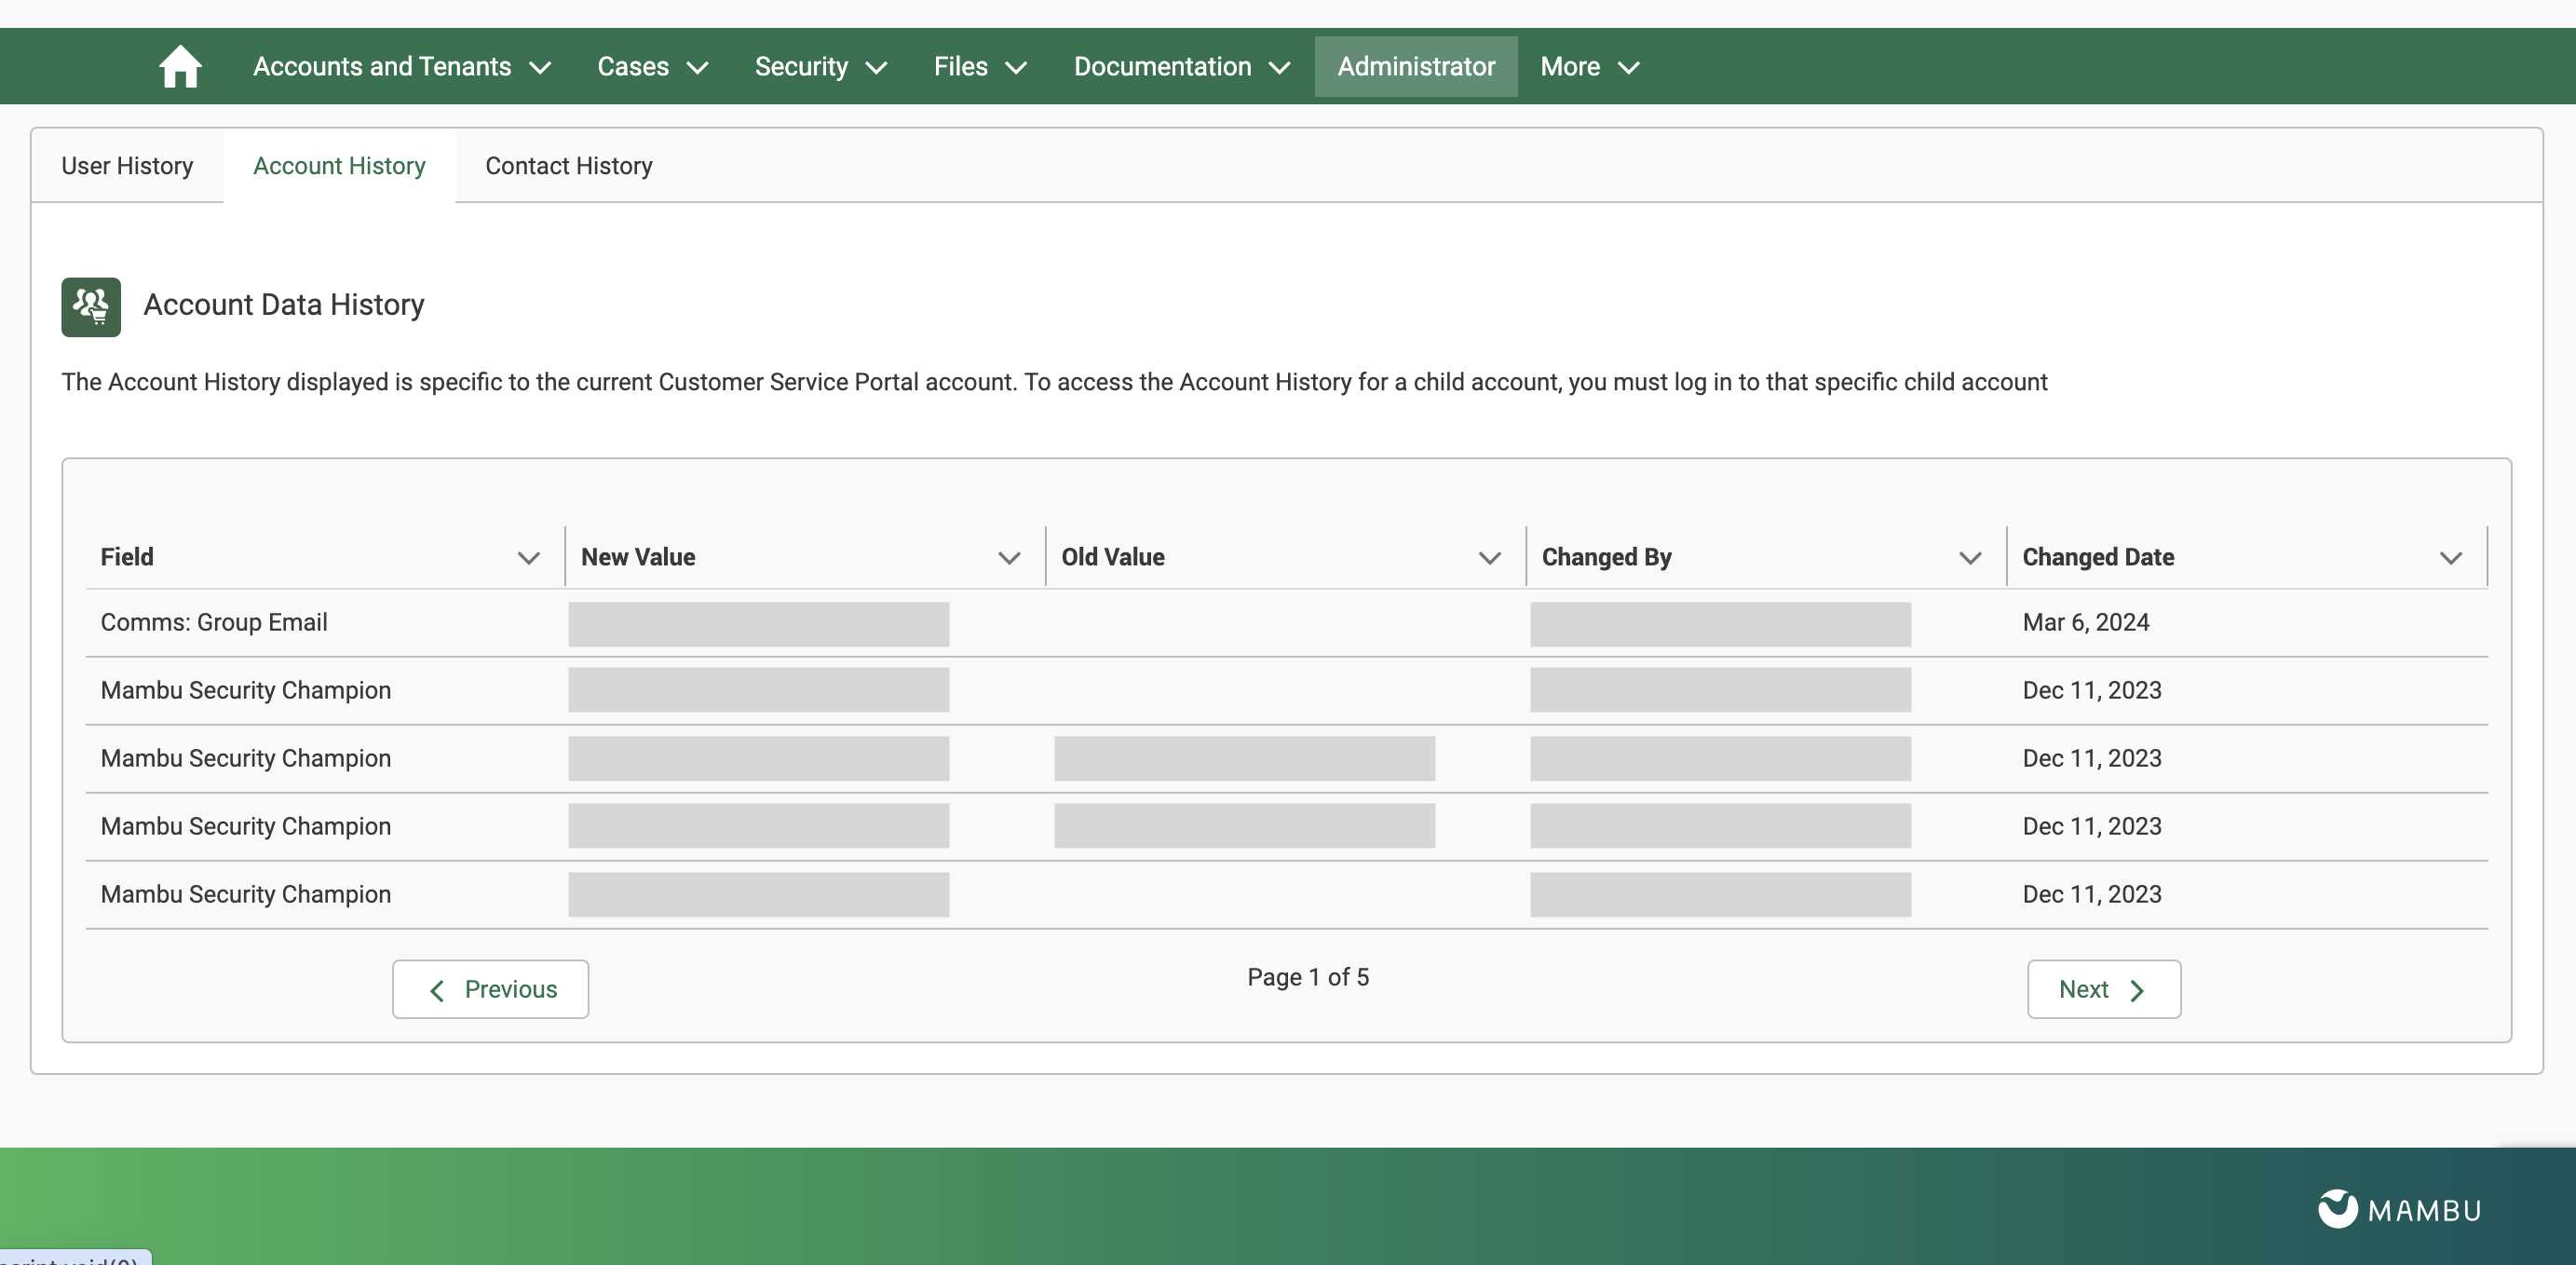Expand the Accounts and Tenants menu
2576x1265 pixels.
[401, 67]
